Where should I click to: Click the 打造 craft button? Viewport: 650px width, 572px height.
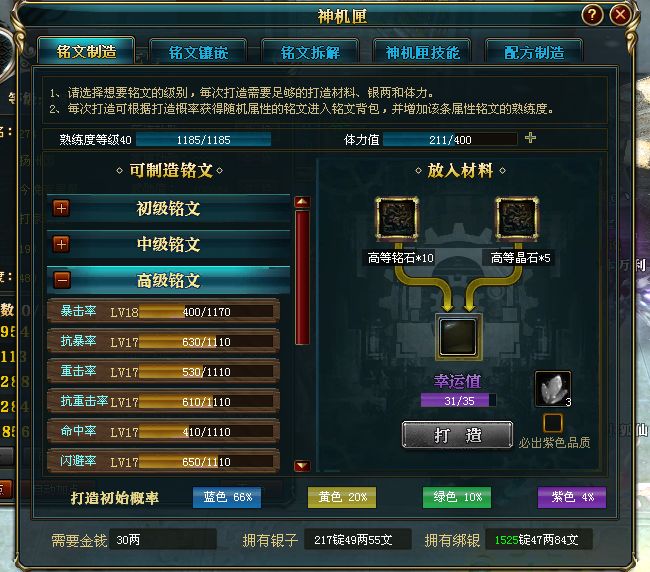pyautogui.click(x=458, y=435)
